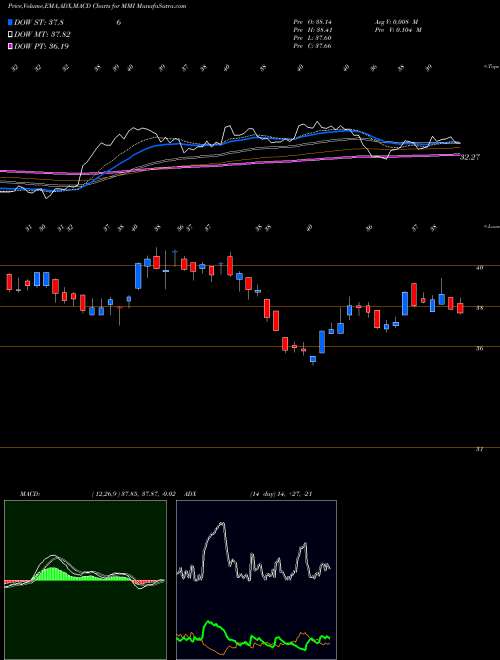This screenshot has width=500, height=660.
Task: Click the ADX (14 day) values text
Action: click(x=280, y=494)
